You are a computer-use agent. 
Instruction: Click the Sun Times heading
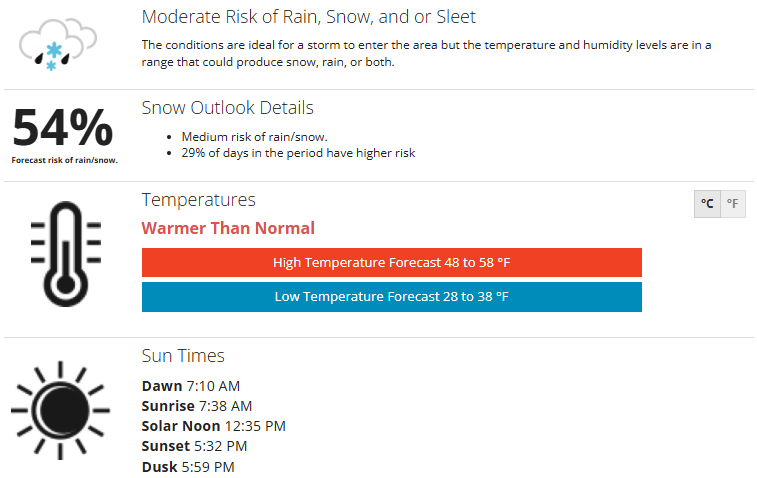pos(183,356)
